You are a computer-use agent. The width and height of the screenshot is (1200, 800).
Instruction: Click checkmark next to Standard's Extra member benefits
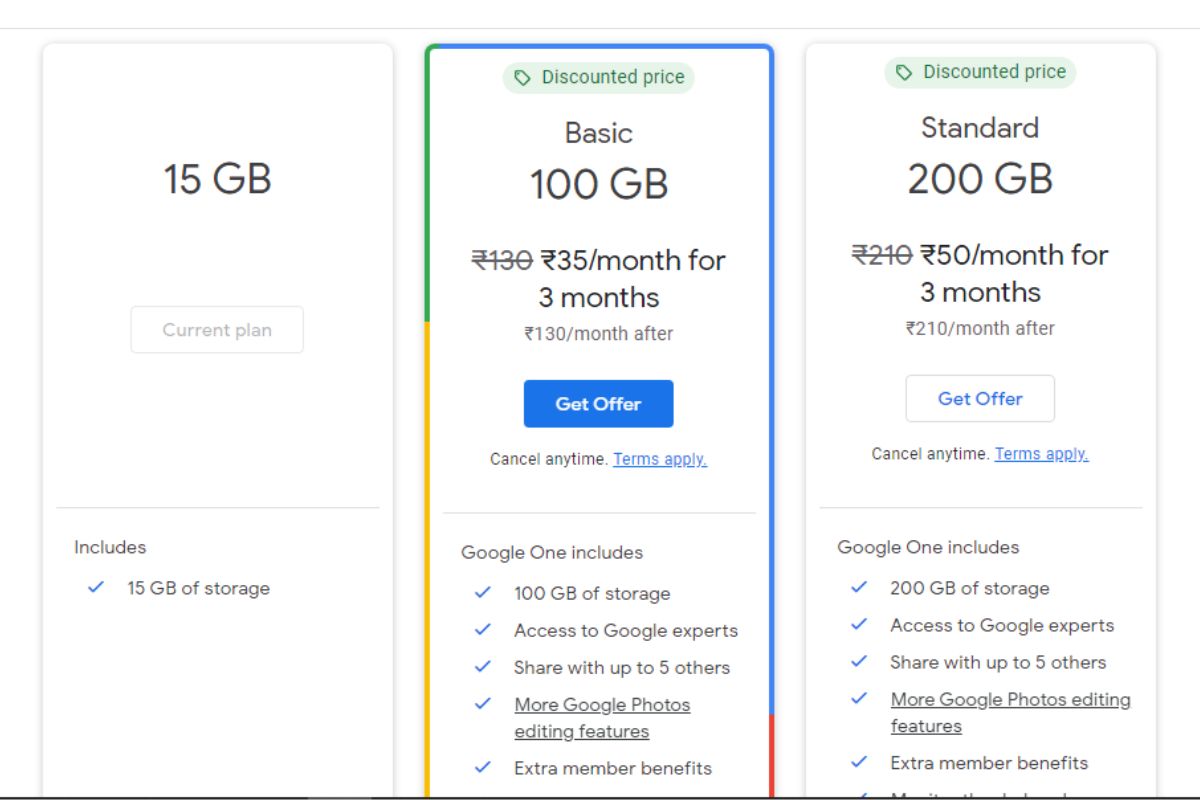(x=857, y=762)
